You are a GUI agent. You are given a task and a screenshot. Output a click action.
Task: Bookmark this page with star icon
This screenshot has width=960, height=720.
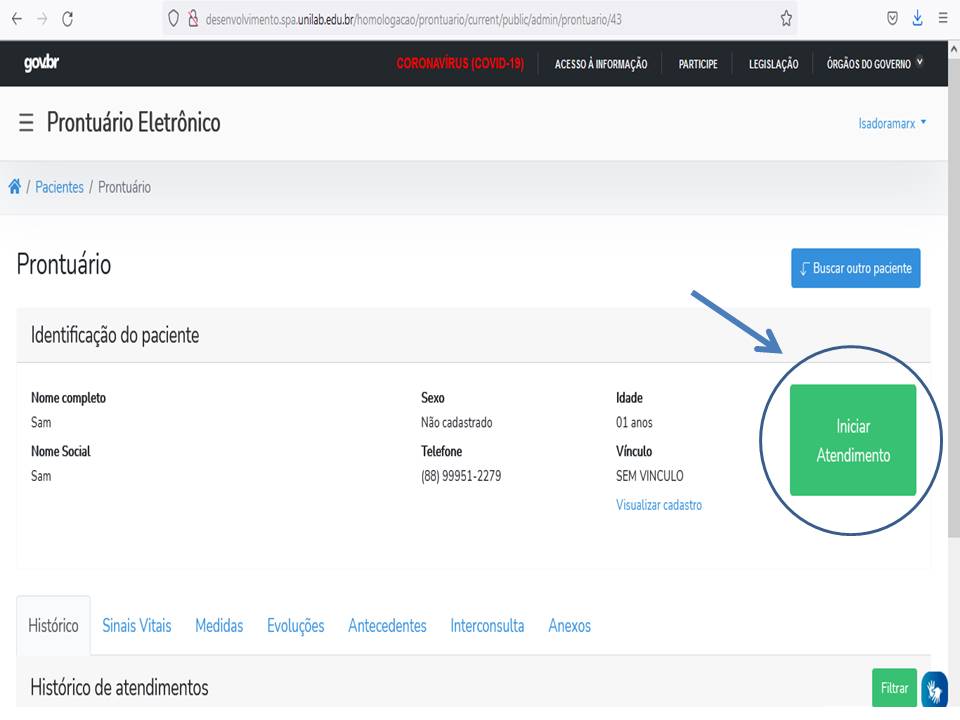click(x=786, y=18)
